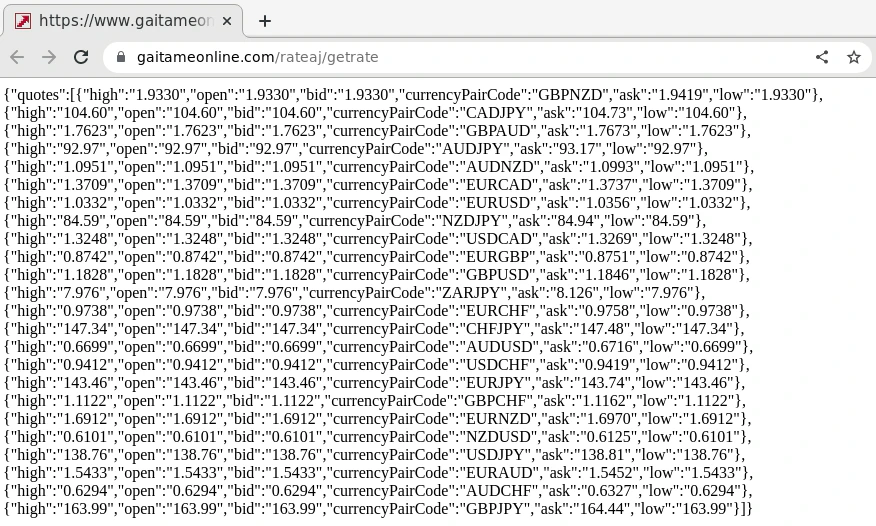Click the EURCAD currency pair code
Screen dimensions: 876x526
499,185
